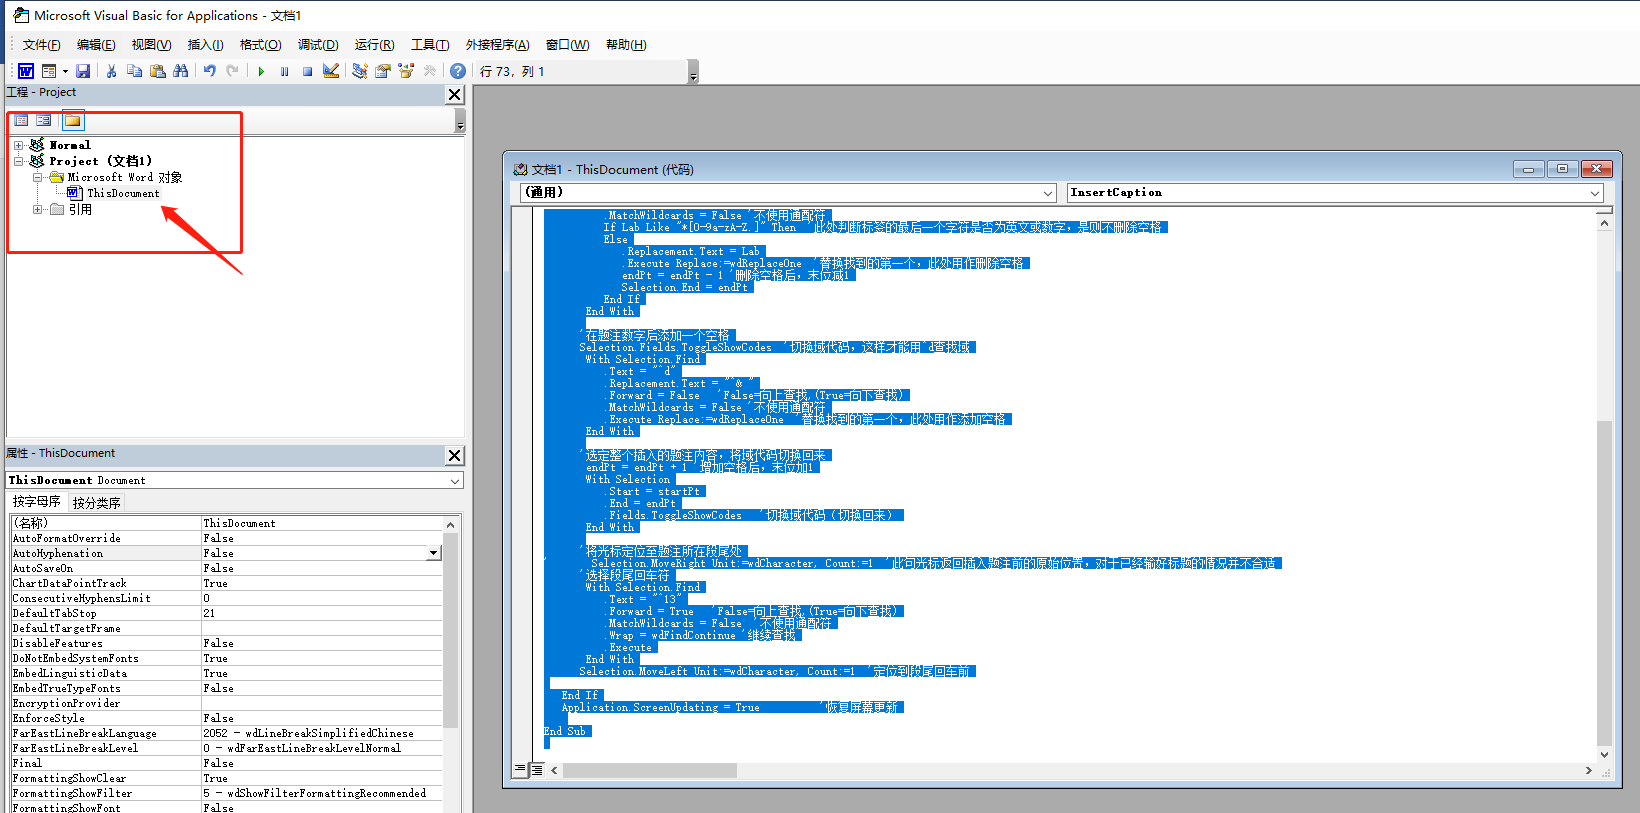The width and height of the screenshot is (1640, 813).
Task: Select the FarEastLineBreakLanguage property row
Action: [226, 733]
